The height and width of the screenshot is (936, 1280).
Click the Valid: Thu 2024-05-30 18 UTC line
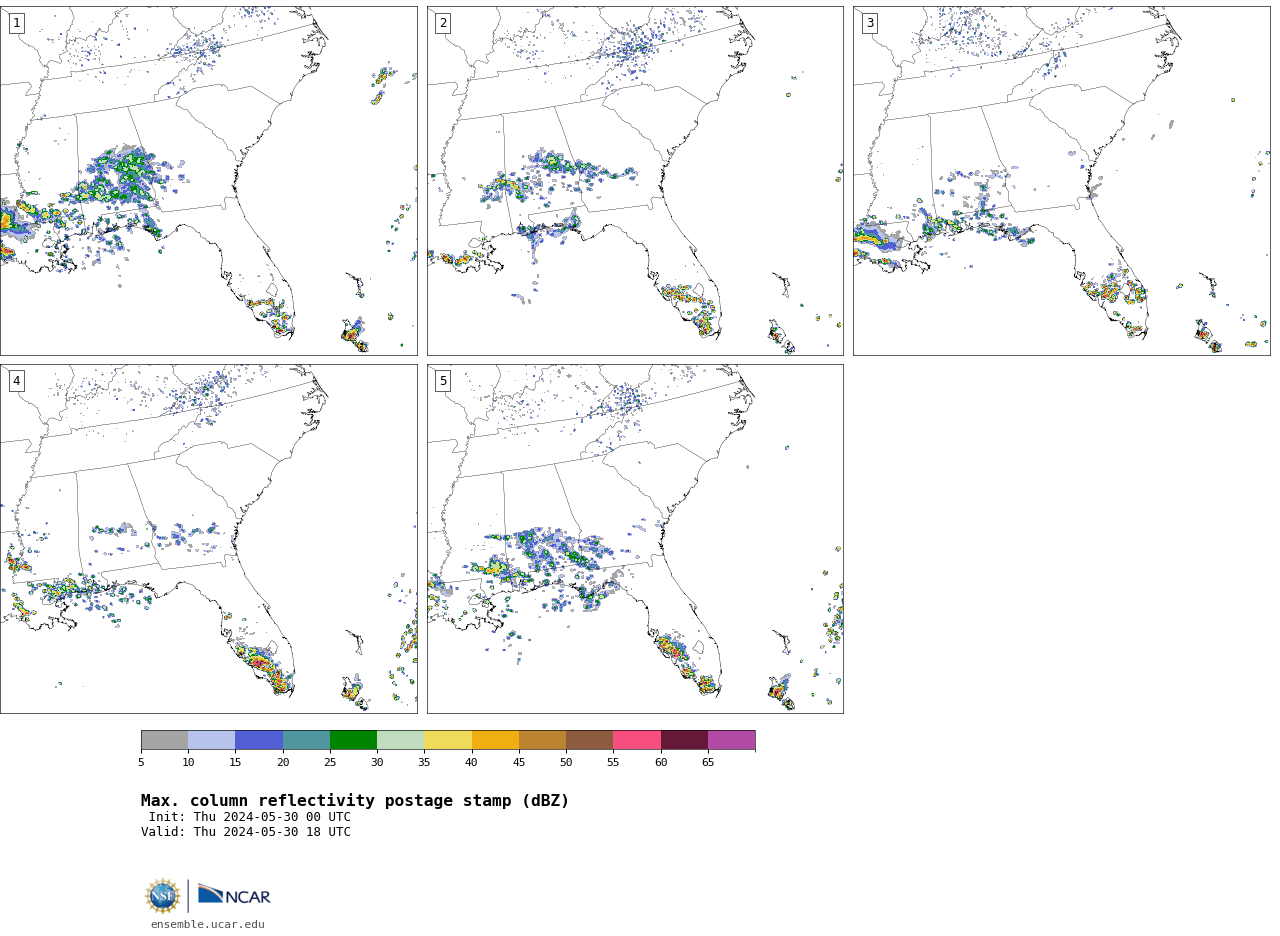coord(246,832)
